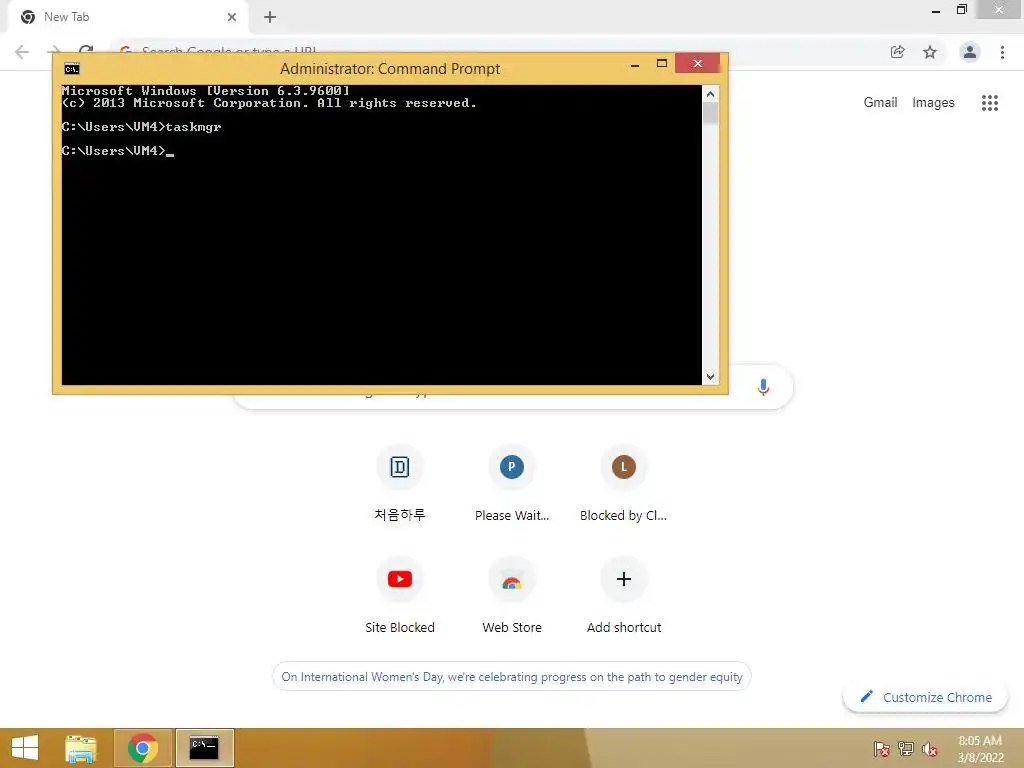
Task: Open File Explorer from taskbar
Action: (x=81, y=748)
